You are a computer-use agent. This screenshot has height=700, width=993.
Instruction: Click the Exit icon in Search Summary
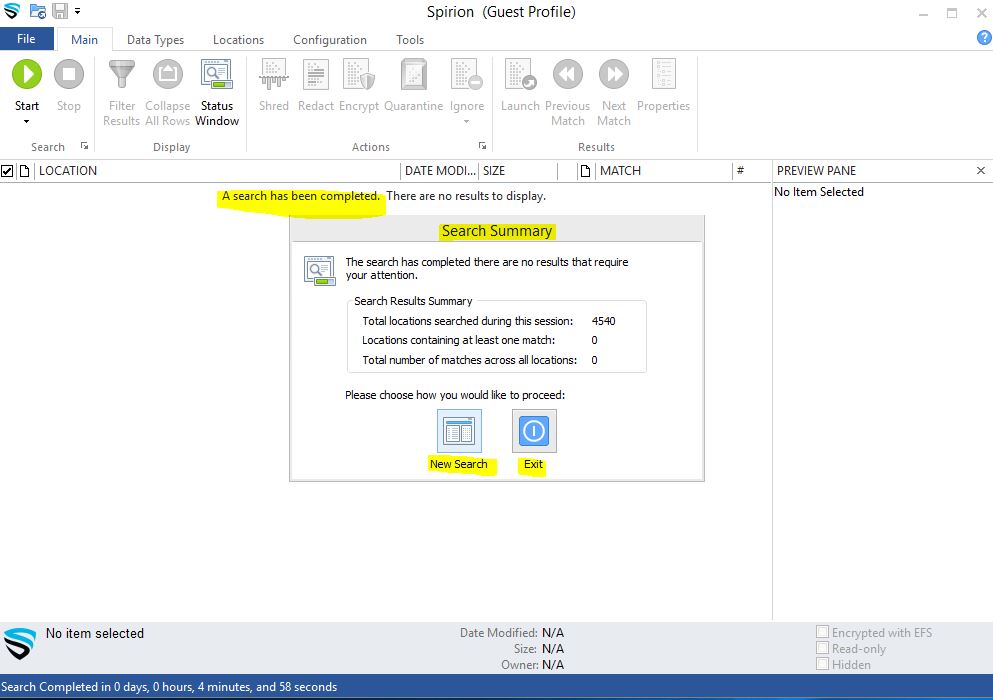[534, 431]
